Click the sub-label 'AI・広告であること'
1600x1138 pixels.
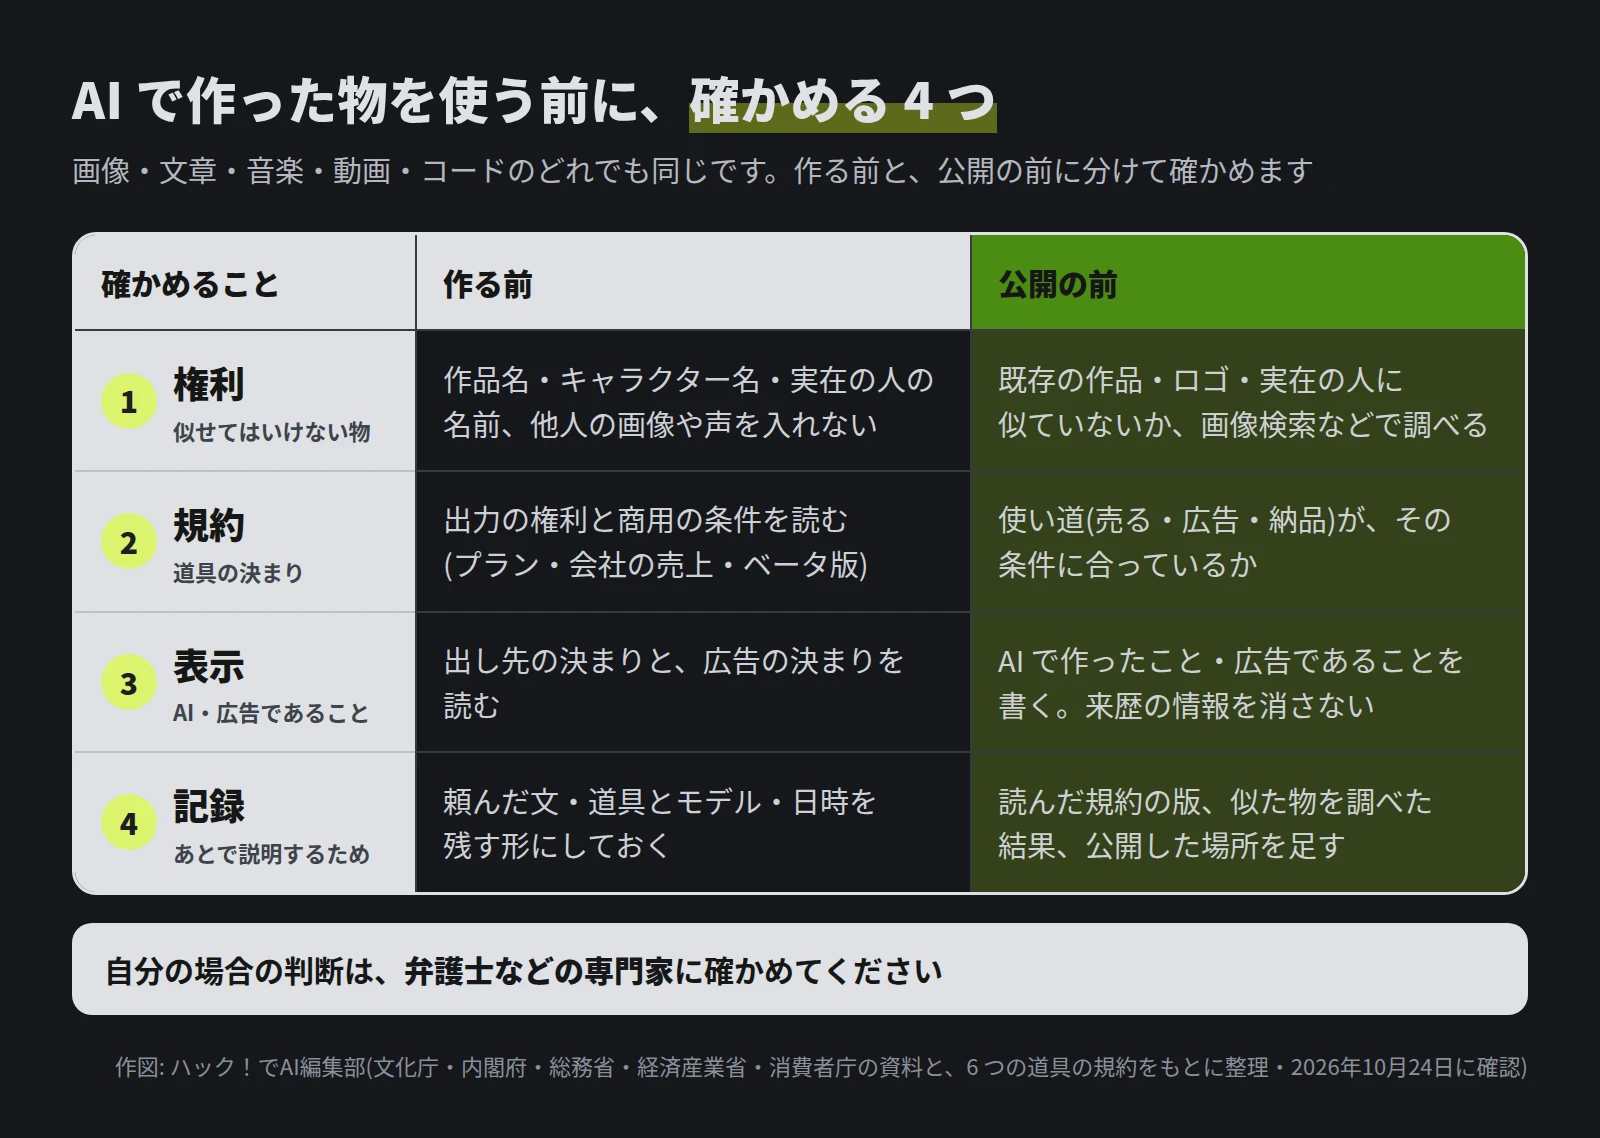coord(271,713)
